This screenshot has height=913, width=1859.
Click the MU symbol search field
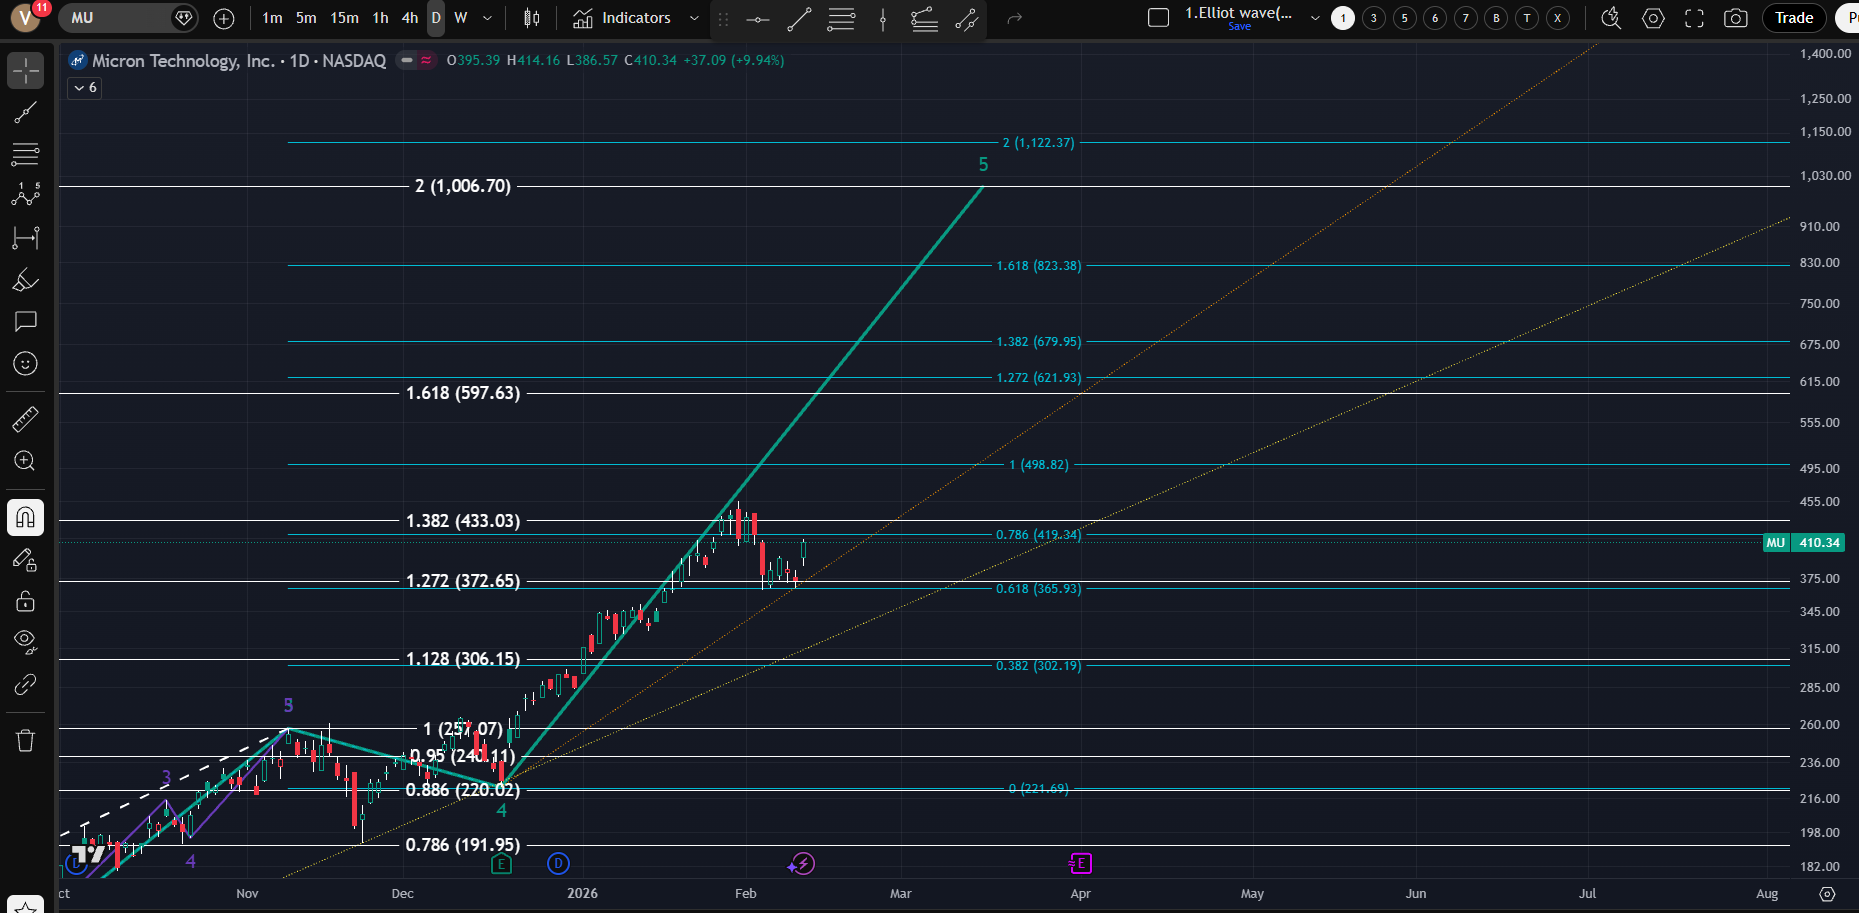pos(115,18)
